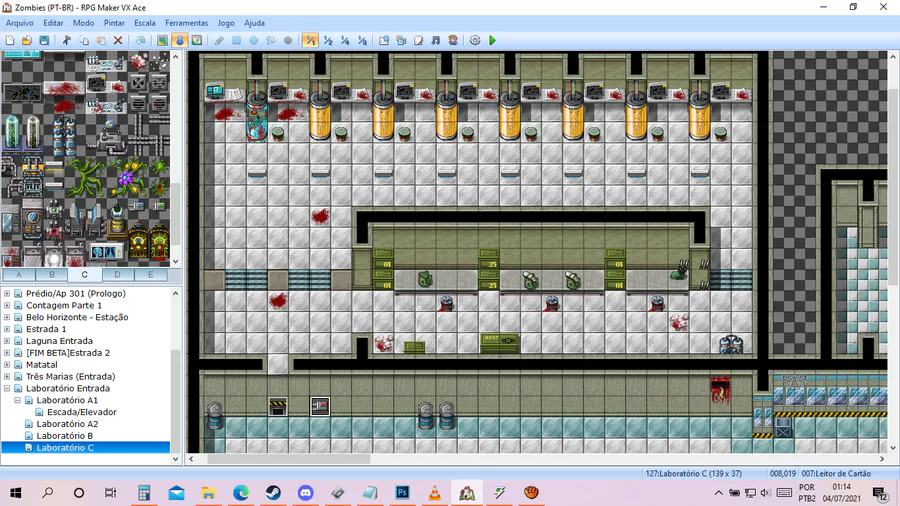The width and height of the screenshot is (900, 506).
Task: Expand the Laguna Entrada map node
Action: pyautogui.click(x=7, y=341)
